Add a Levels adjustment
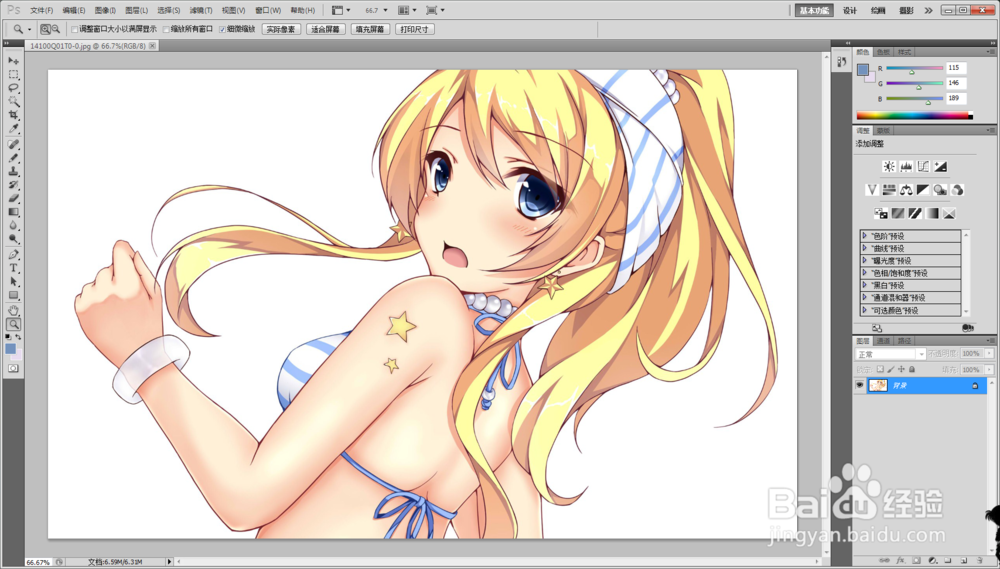 point(906,166)
